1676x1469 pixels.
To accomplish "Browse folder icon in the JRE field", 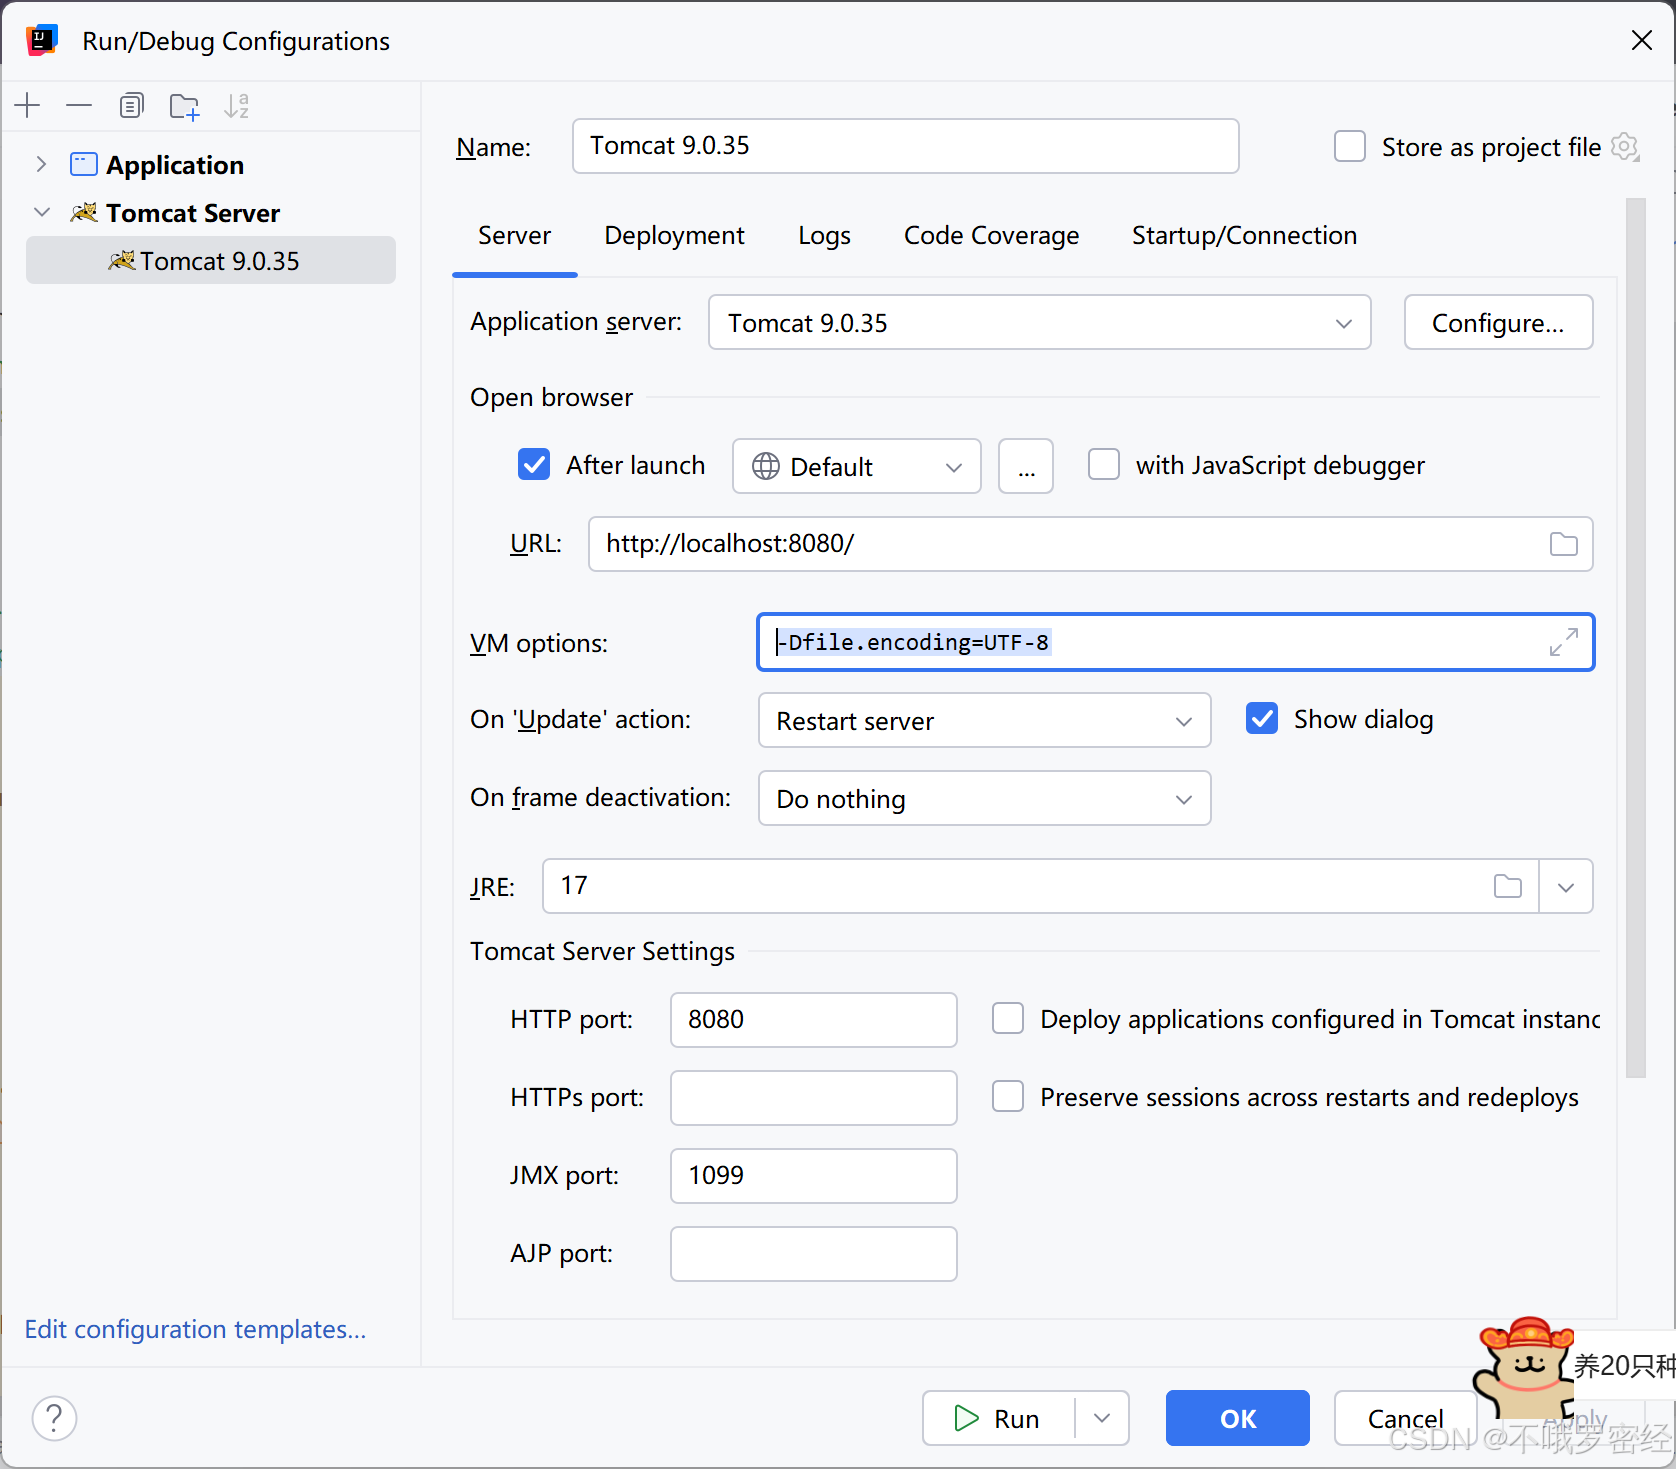I will coord(1508,886).
